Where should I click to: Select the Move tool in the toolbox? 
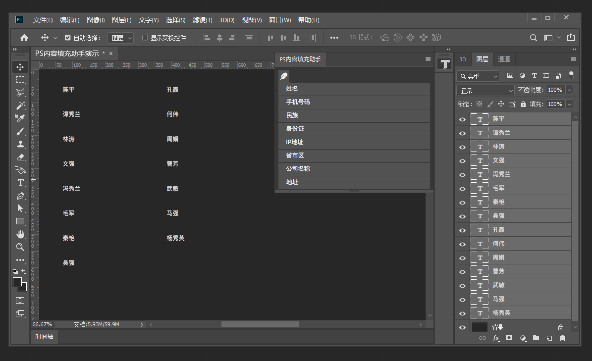[x=20, y=67]
